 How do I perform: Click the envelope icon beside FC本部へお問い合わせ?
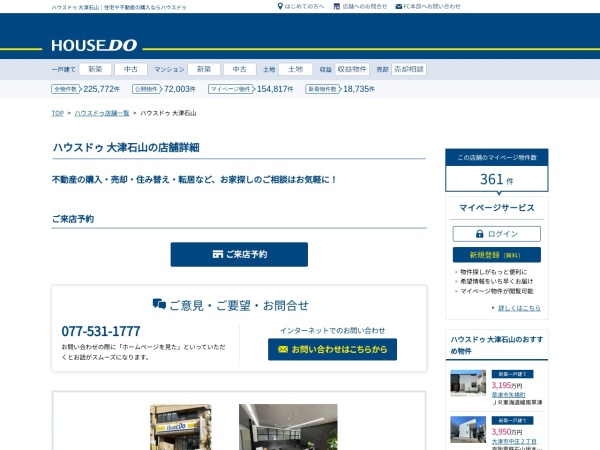coord(398,7)
